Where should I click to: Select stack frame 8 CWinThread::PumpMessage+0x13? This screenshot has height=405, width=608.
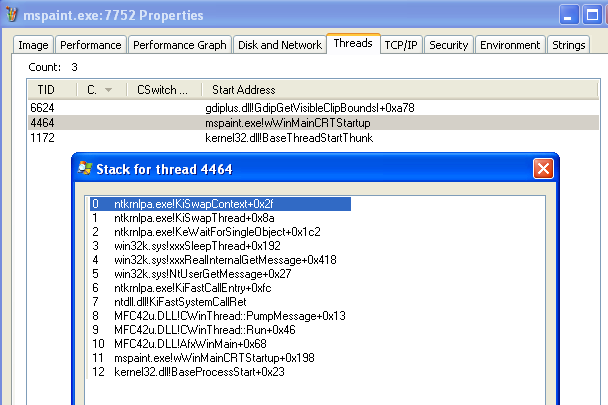[x=218, y=316]
